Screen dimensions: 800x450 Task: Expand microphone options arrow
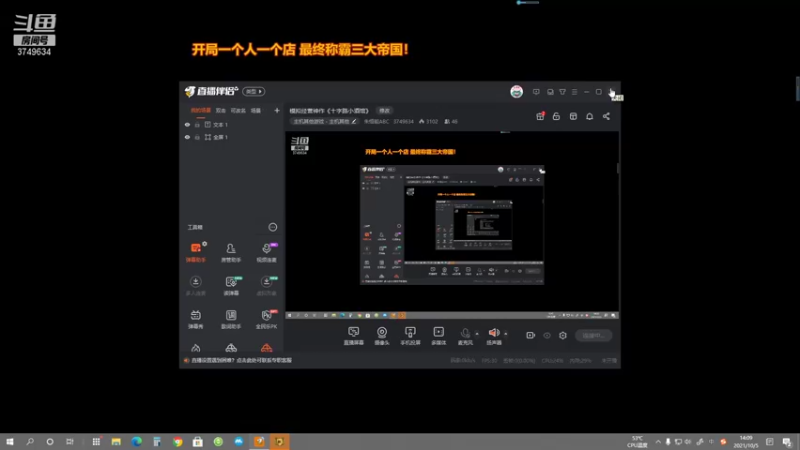tap(477, 334)
